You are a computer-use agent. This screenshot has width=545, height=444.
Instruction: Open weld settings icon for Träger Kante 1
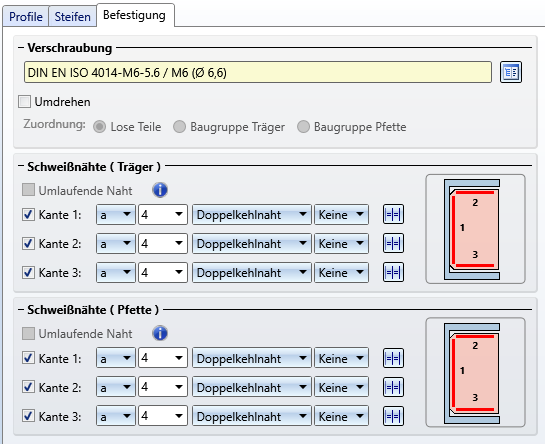(x=393, y=214)
